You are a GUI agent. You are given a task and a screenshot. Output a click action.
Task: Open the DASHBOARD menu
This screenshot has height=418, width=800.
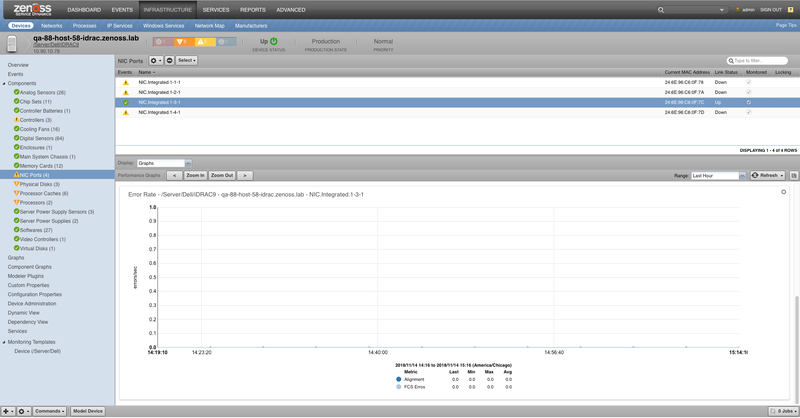[x=84, y=10]
